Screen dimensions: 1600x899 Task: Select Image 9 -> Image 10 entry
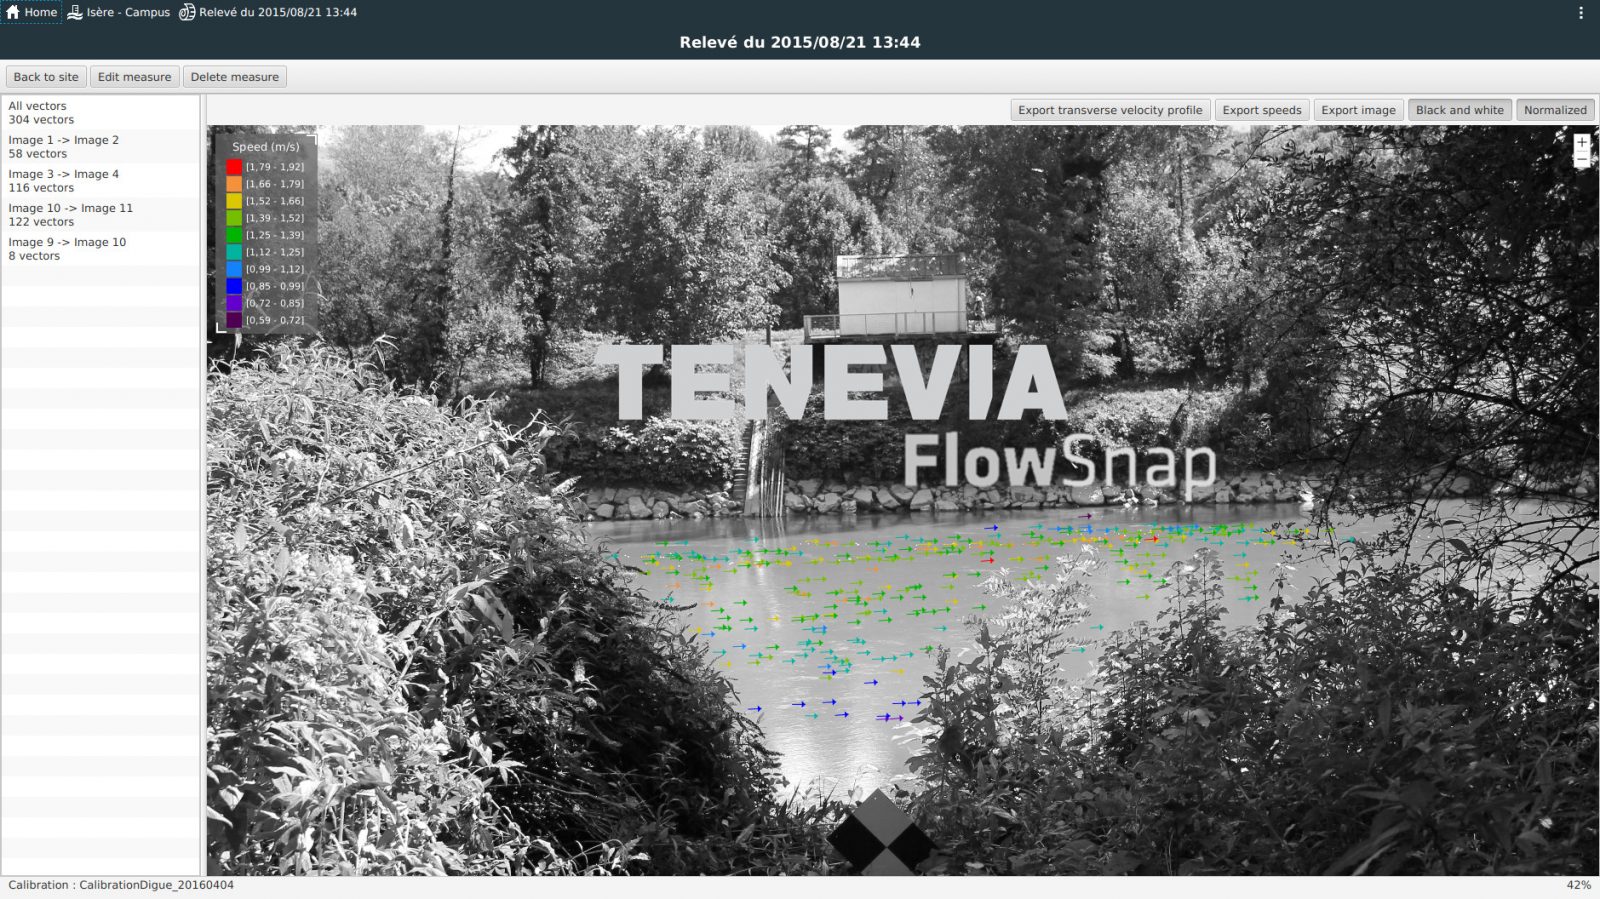100,249
